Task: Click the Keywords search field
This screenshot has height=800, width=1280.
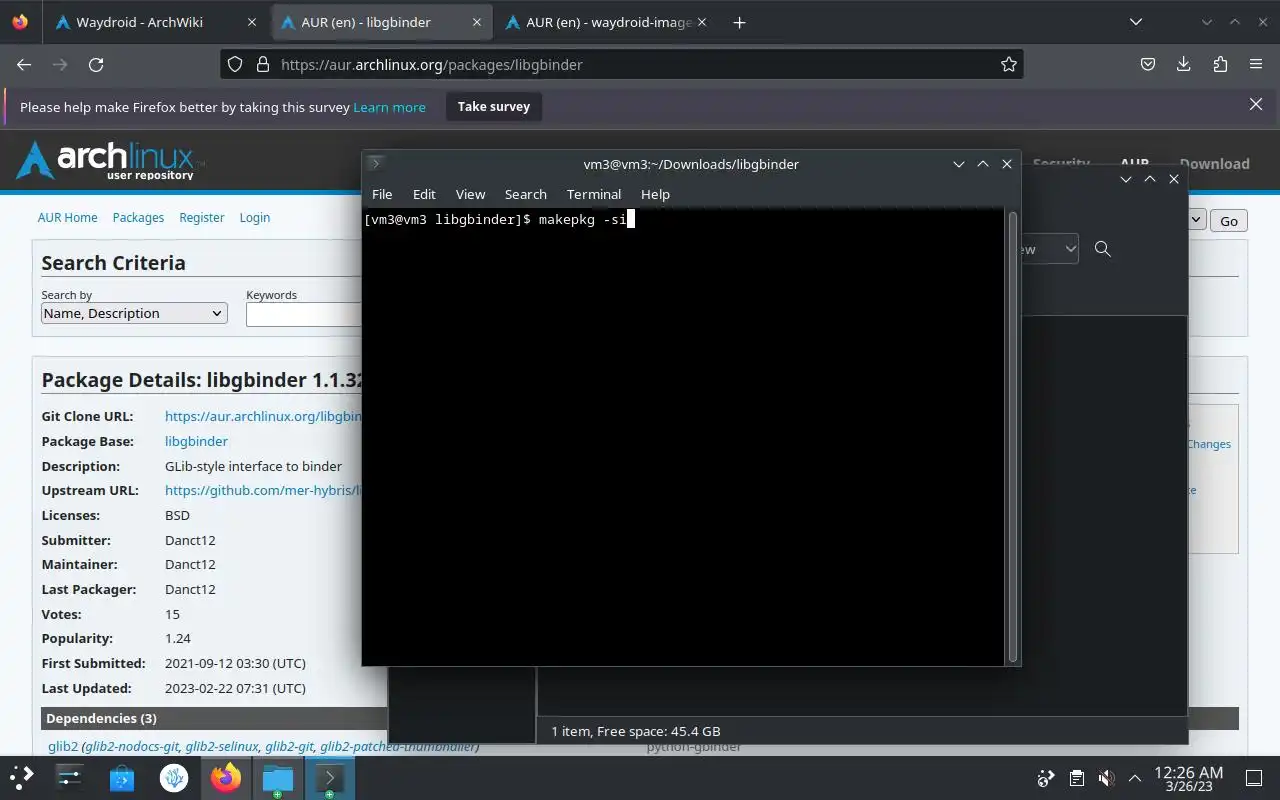Action: (304, 314)
